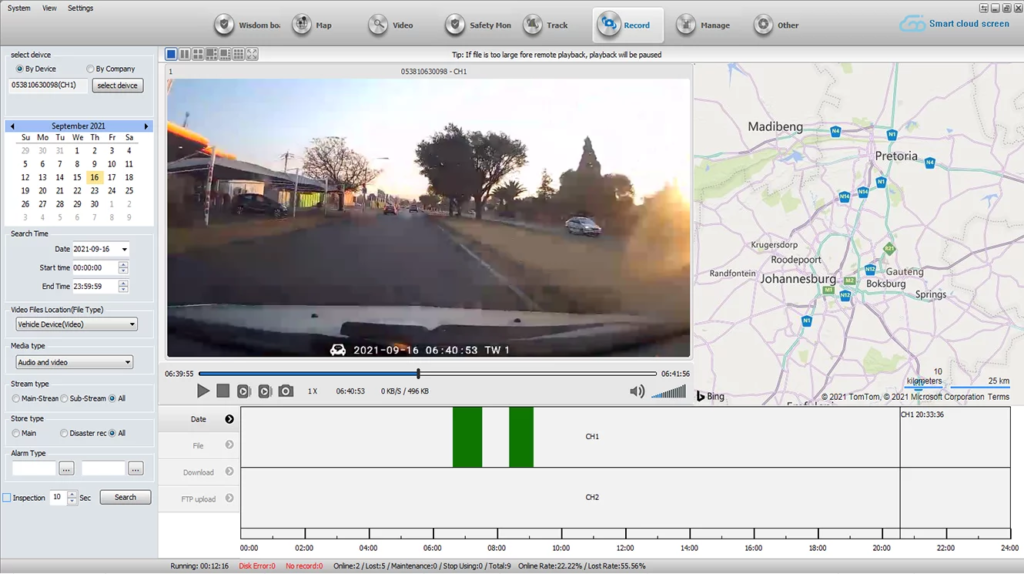This screenshot has width=1024, height=574.
Task: Choose the Main-Stream stream type
Action: (x=16, y=398)
